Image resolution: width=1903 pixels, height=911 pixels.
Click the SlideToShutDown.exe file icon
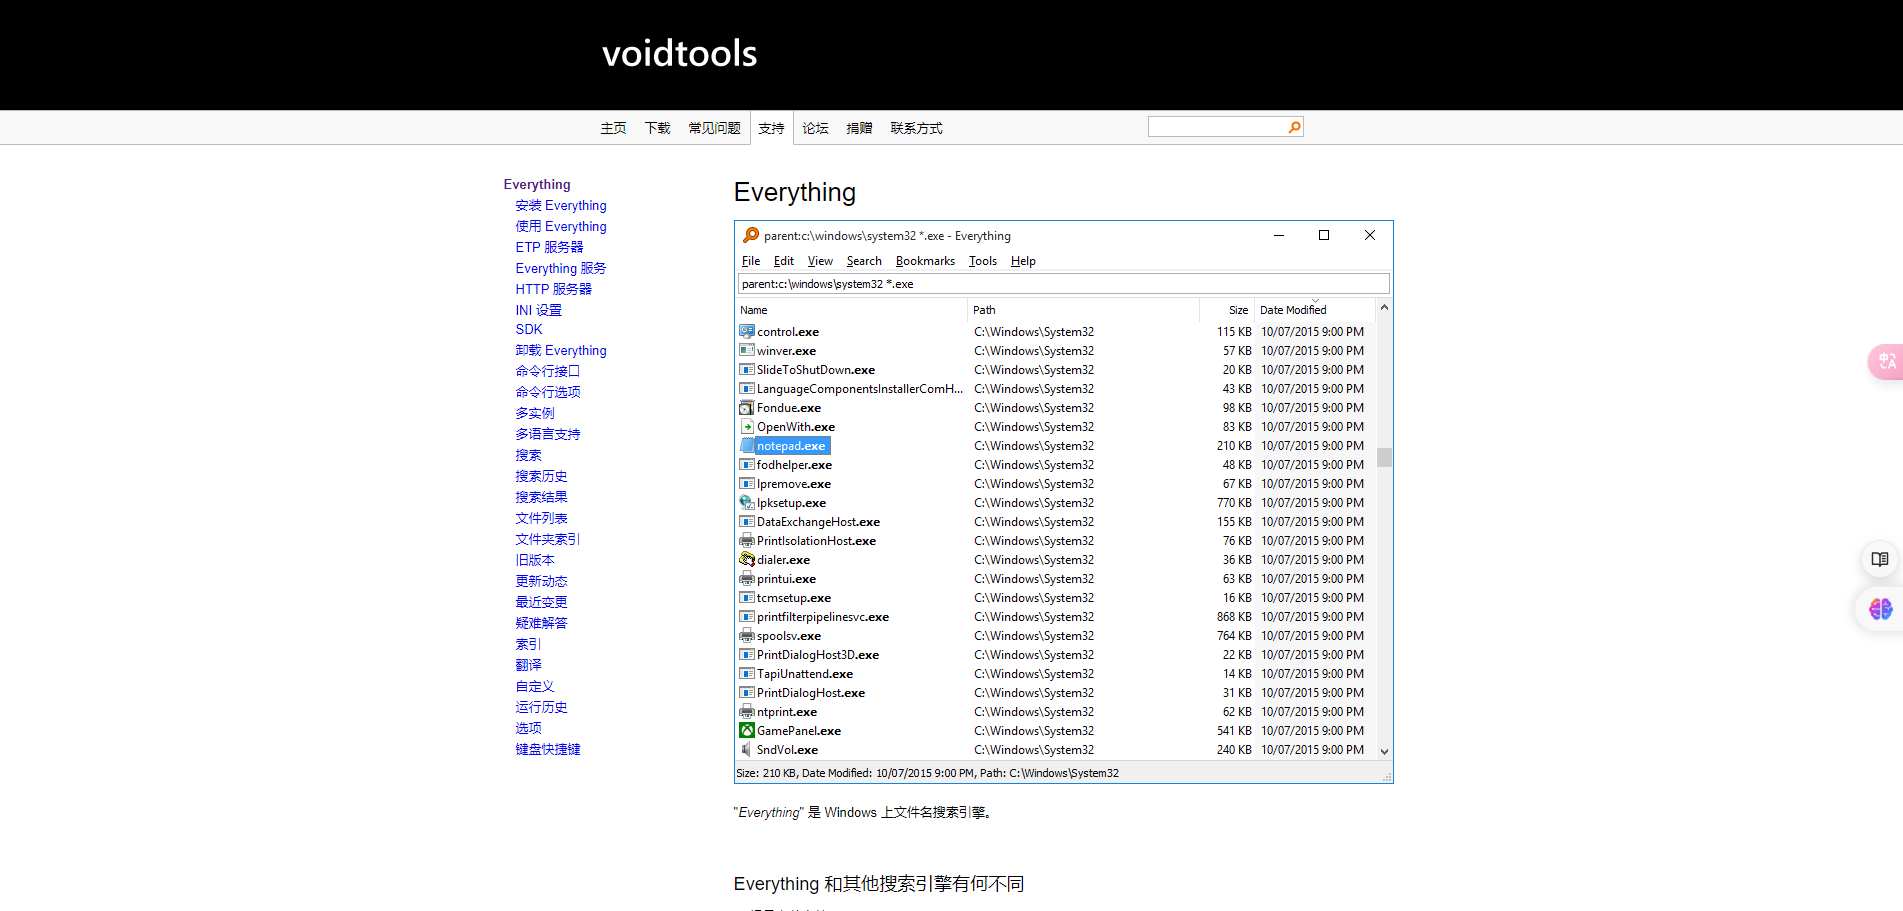click(746, 369)
